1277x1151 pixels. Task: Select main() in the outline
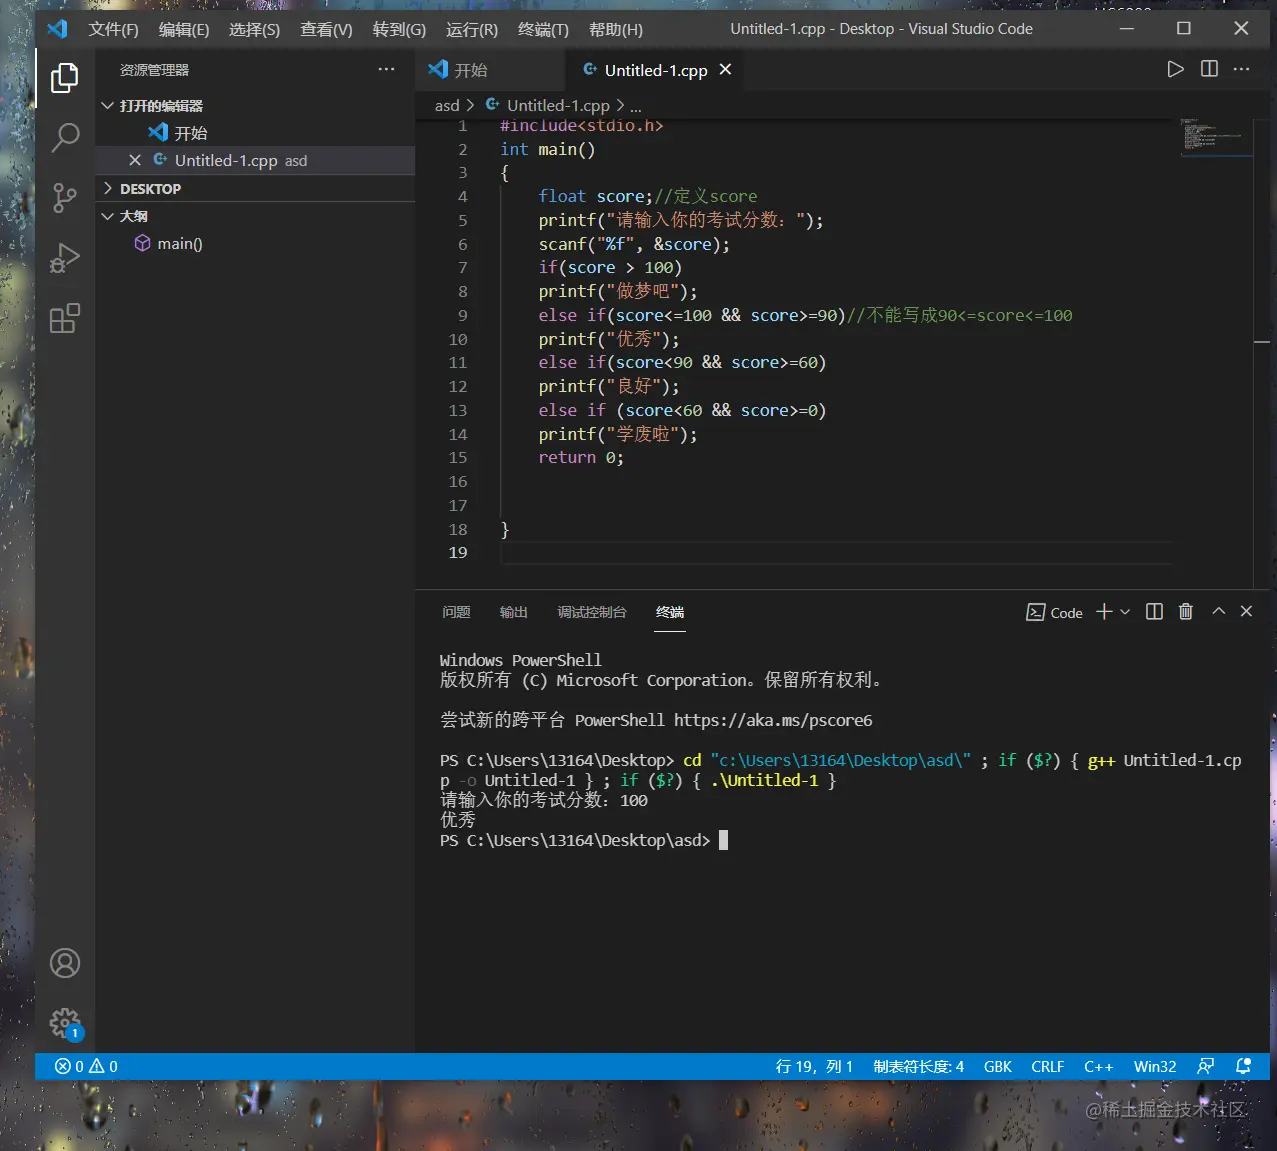(x=179, y=244)
